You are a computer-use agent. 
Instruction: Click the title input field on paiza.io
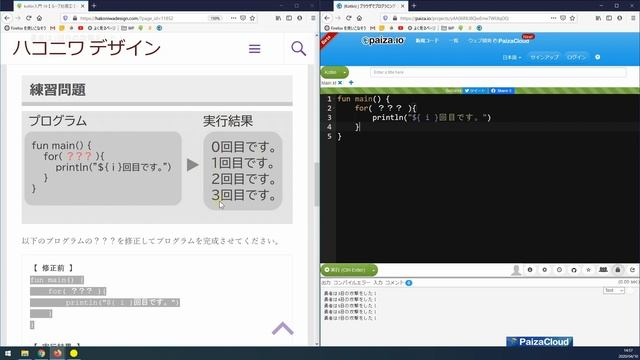498,72
